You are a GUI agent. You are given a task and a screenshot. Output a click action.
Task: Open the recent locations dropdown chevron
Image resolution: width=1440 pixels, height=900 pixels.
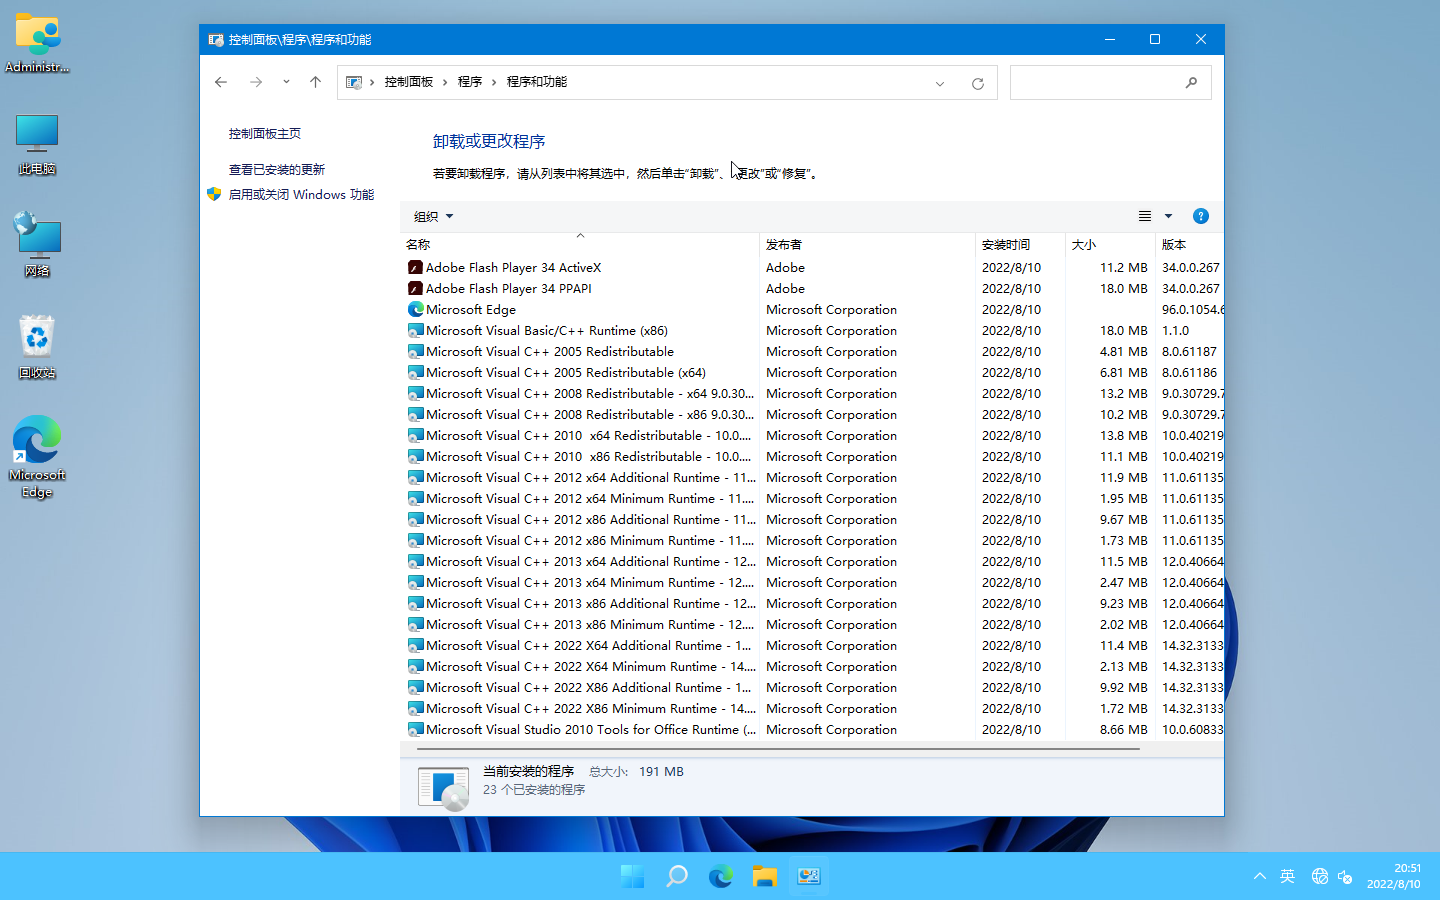pos(286,82)
